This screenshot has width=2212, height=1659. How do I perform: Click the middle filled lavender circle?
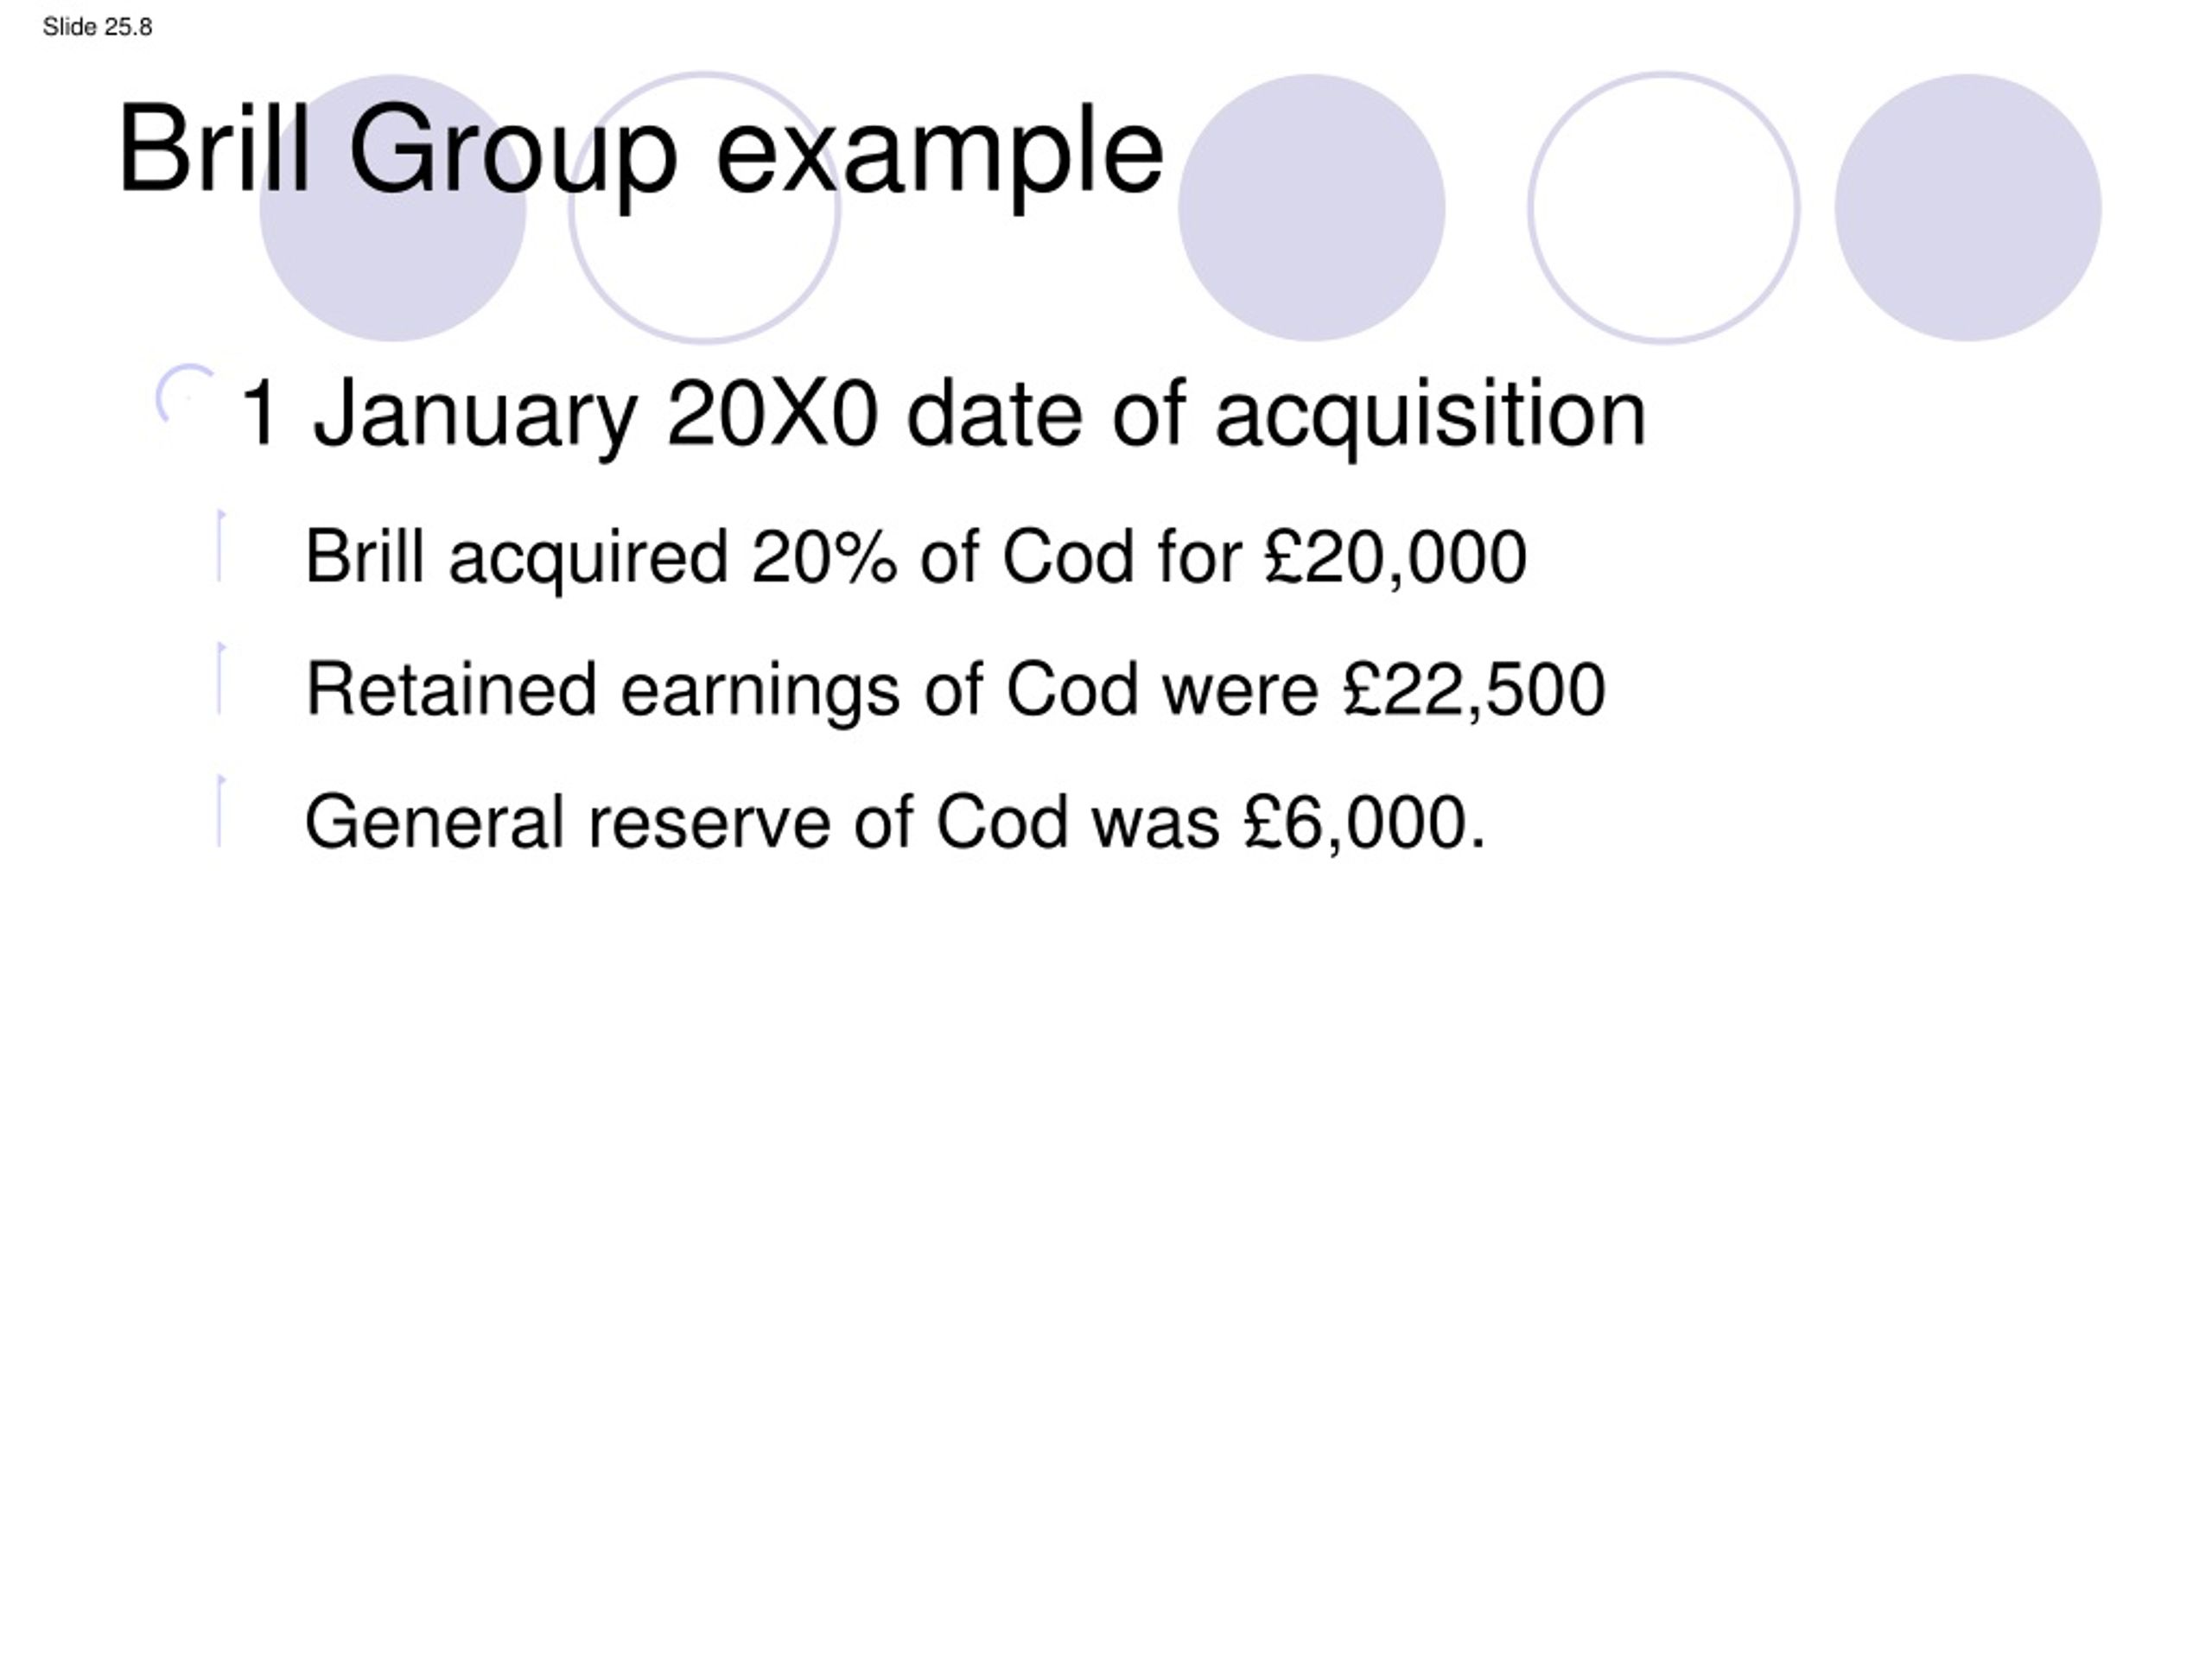1311,208
